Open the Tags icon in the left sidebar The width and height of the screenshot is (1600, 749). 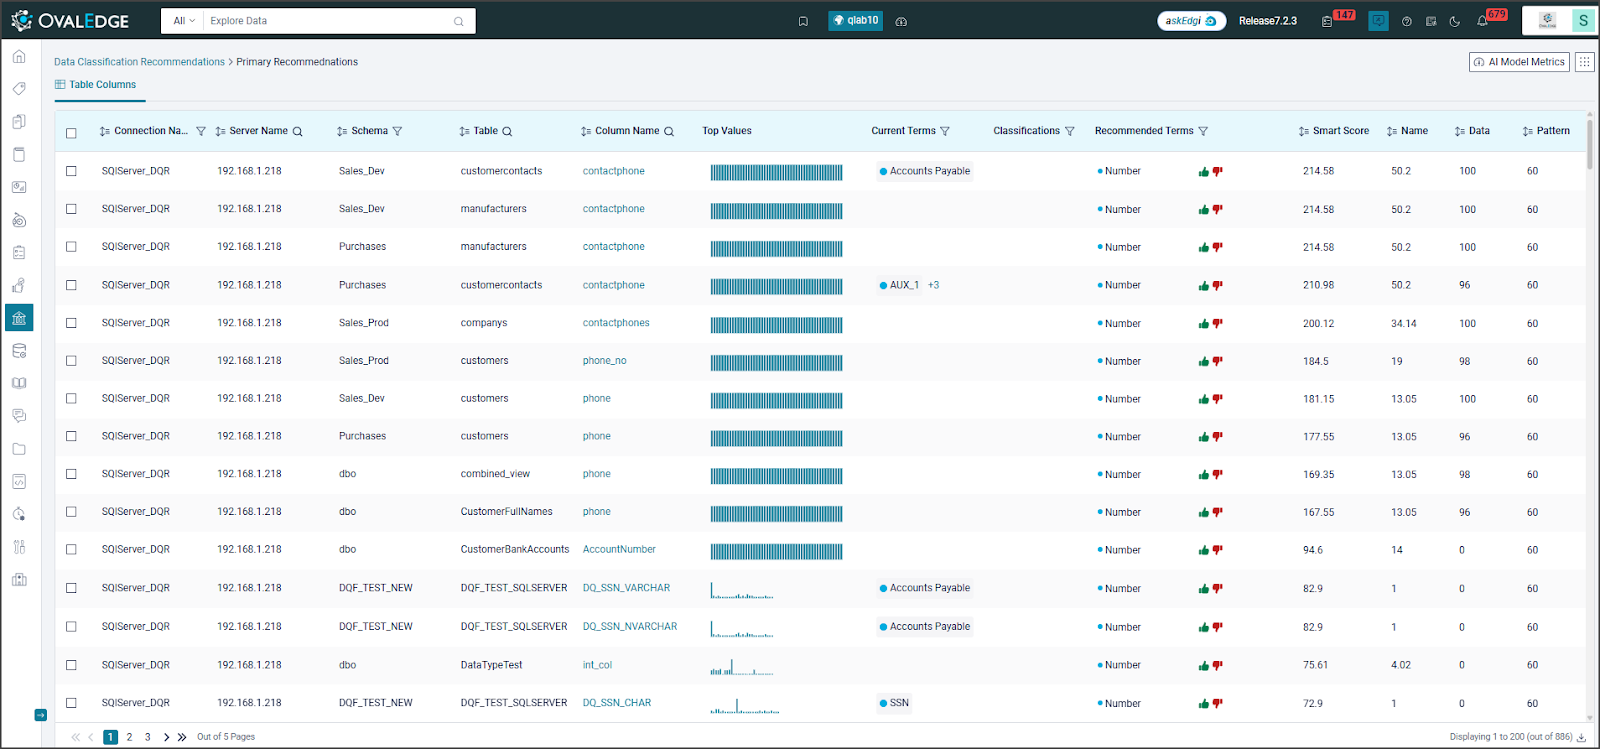pyautogui.click(x=19, y=89)
